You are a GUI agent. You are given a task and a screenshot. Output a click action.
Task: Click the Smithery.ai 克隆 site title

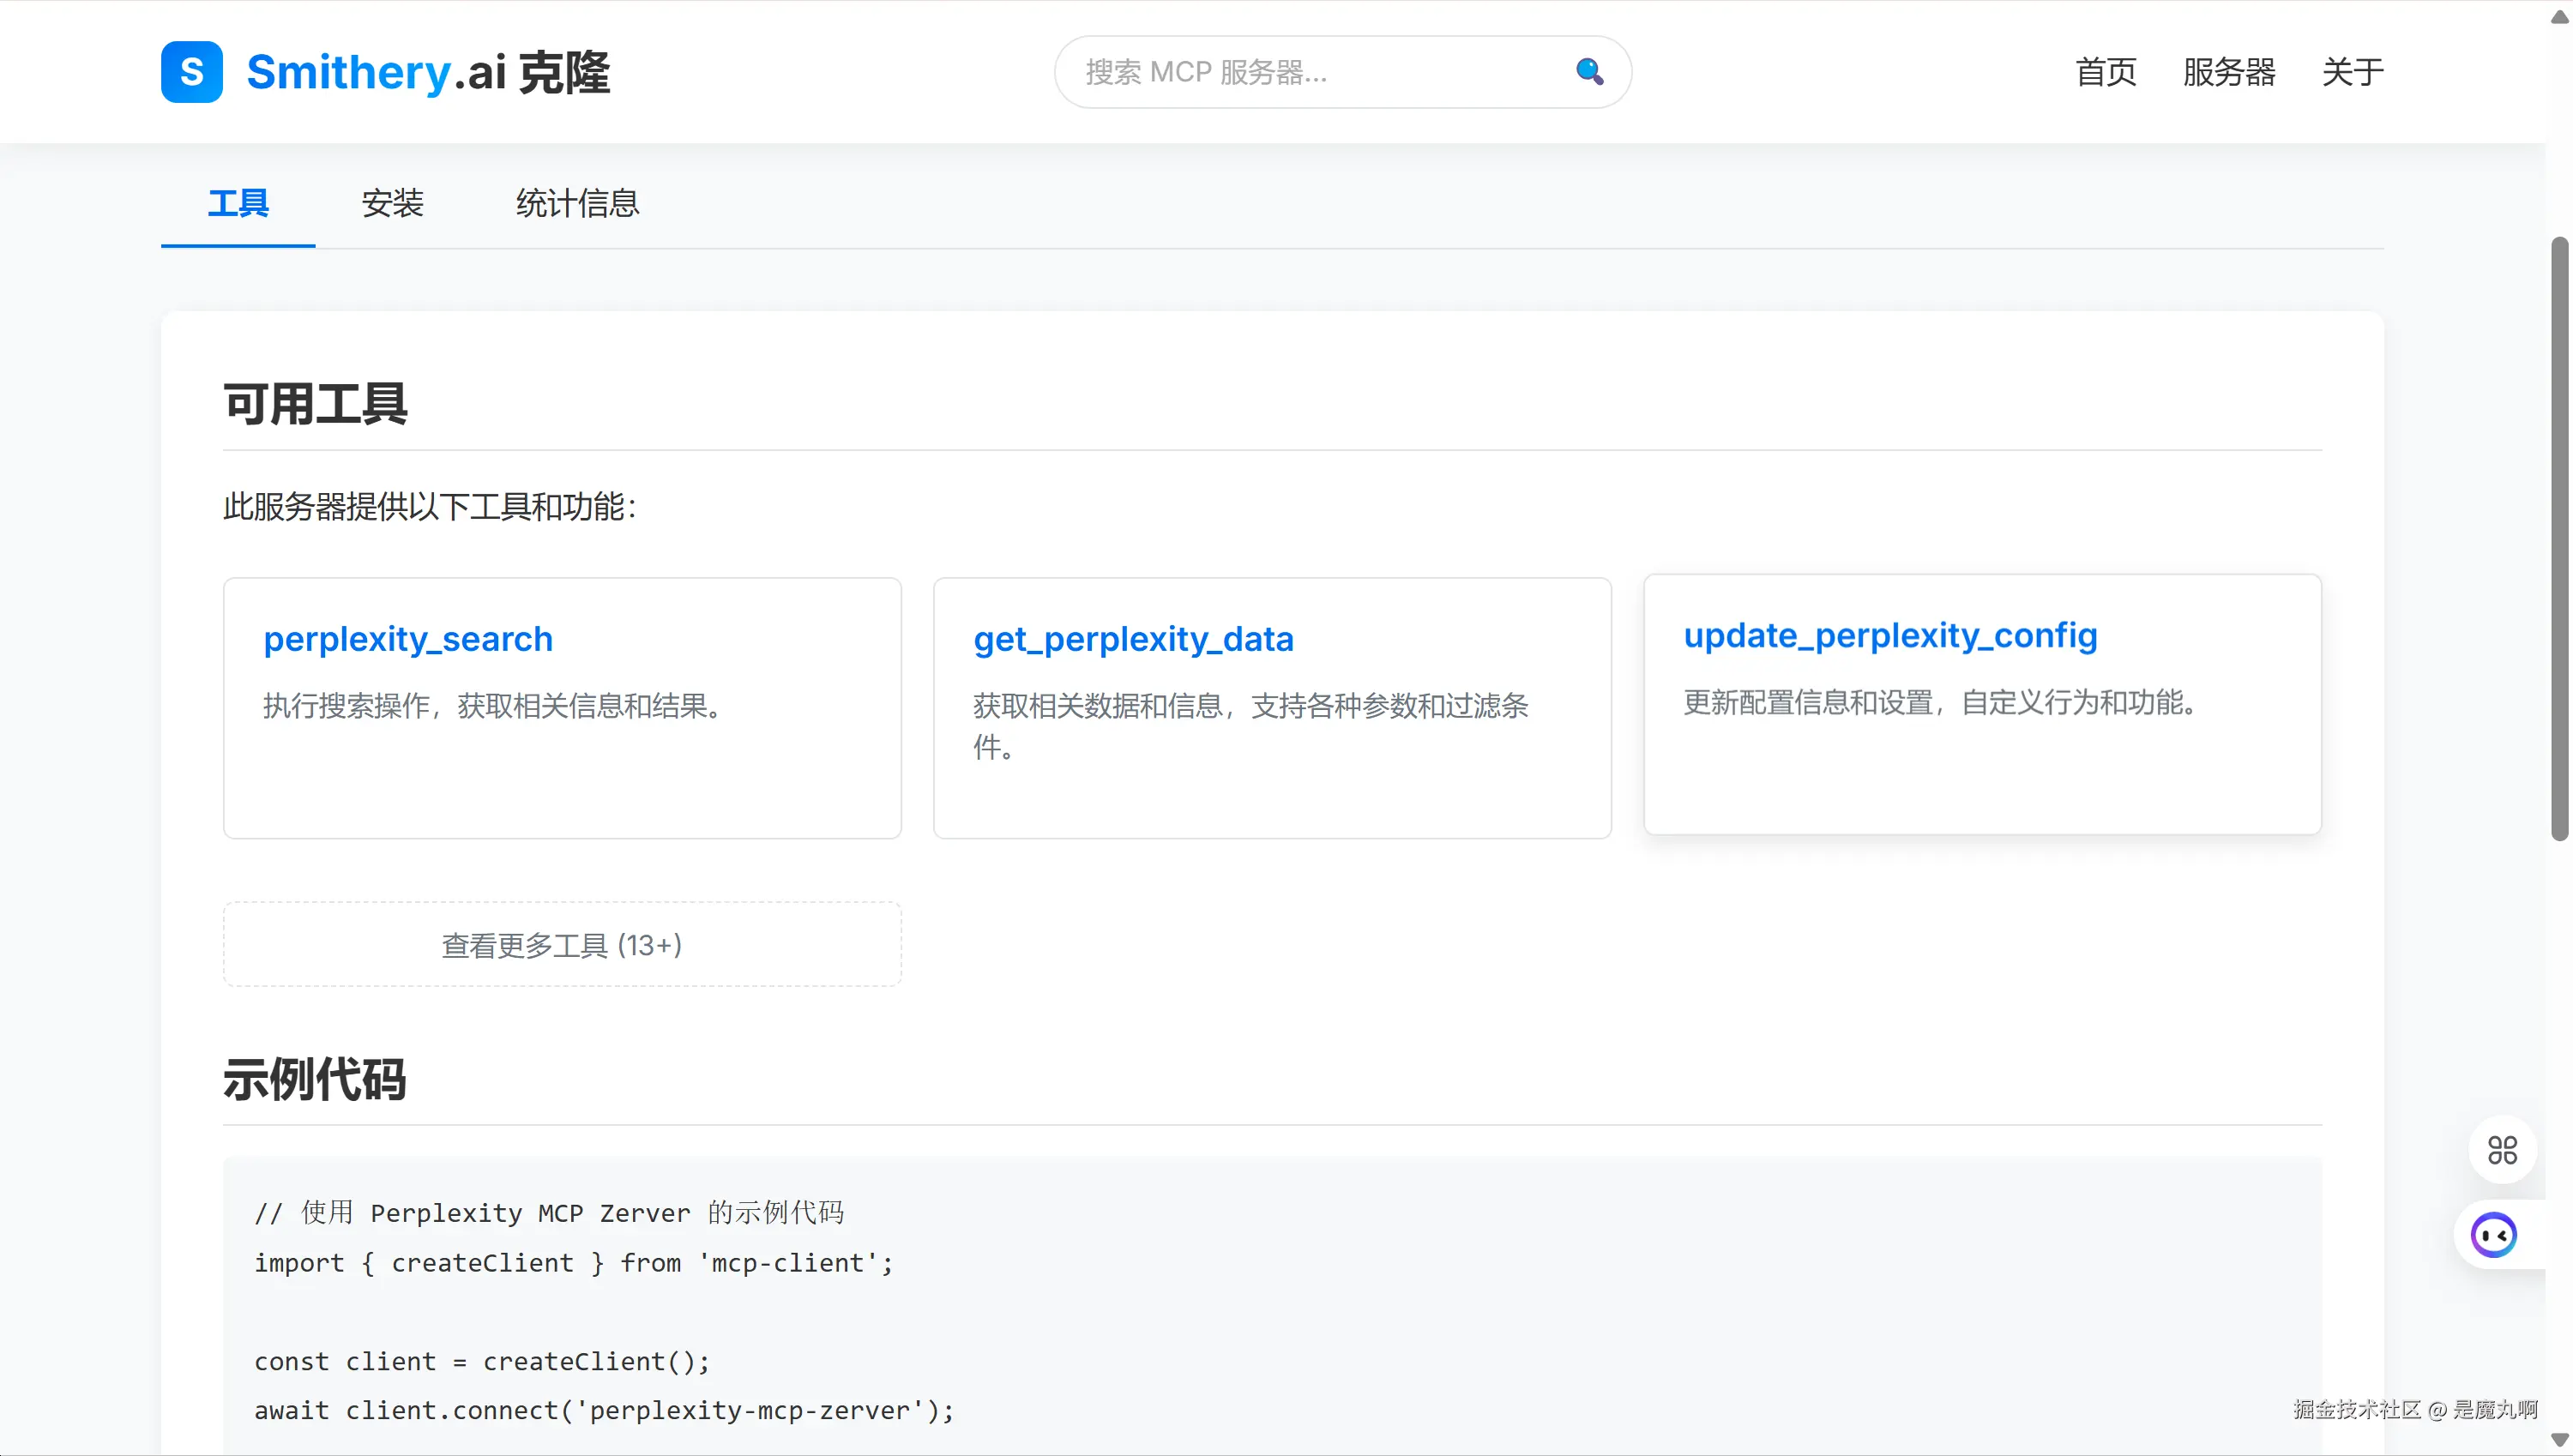(428, 72)
